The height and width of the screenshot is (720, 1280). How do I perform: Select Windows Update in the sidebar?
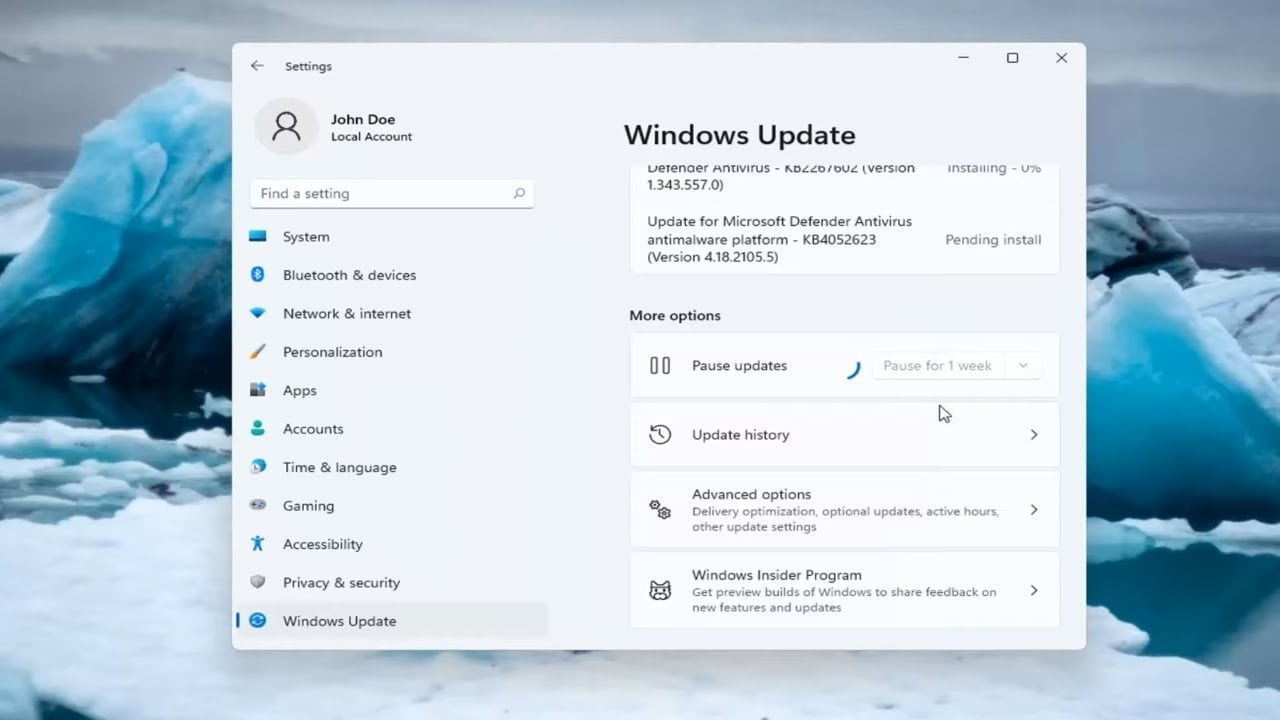click(x=391, y=621)
